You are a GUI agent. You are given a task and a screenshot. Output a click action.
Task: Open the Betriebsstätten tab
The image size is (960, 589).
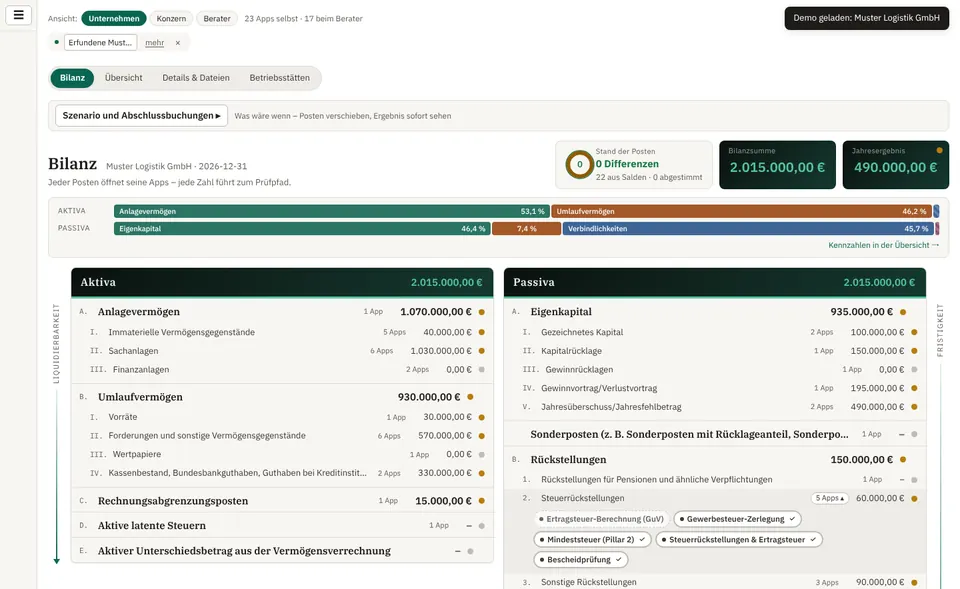pyautogui.click(x=280, y=78)
